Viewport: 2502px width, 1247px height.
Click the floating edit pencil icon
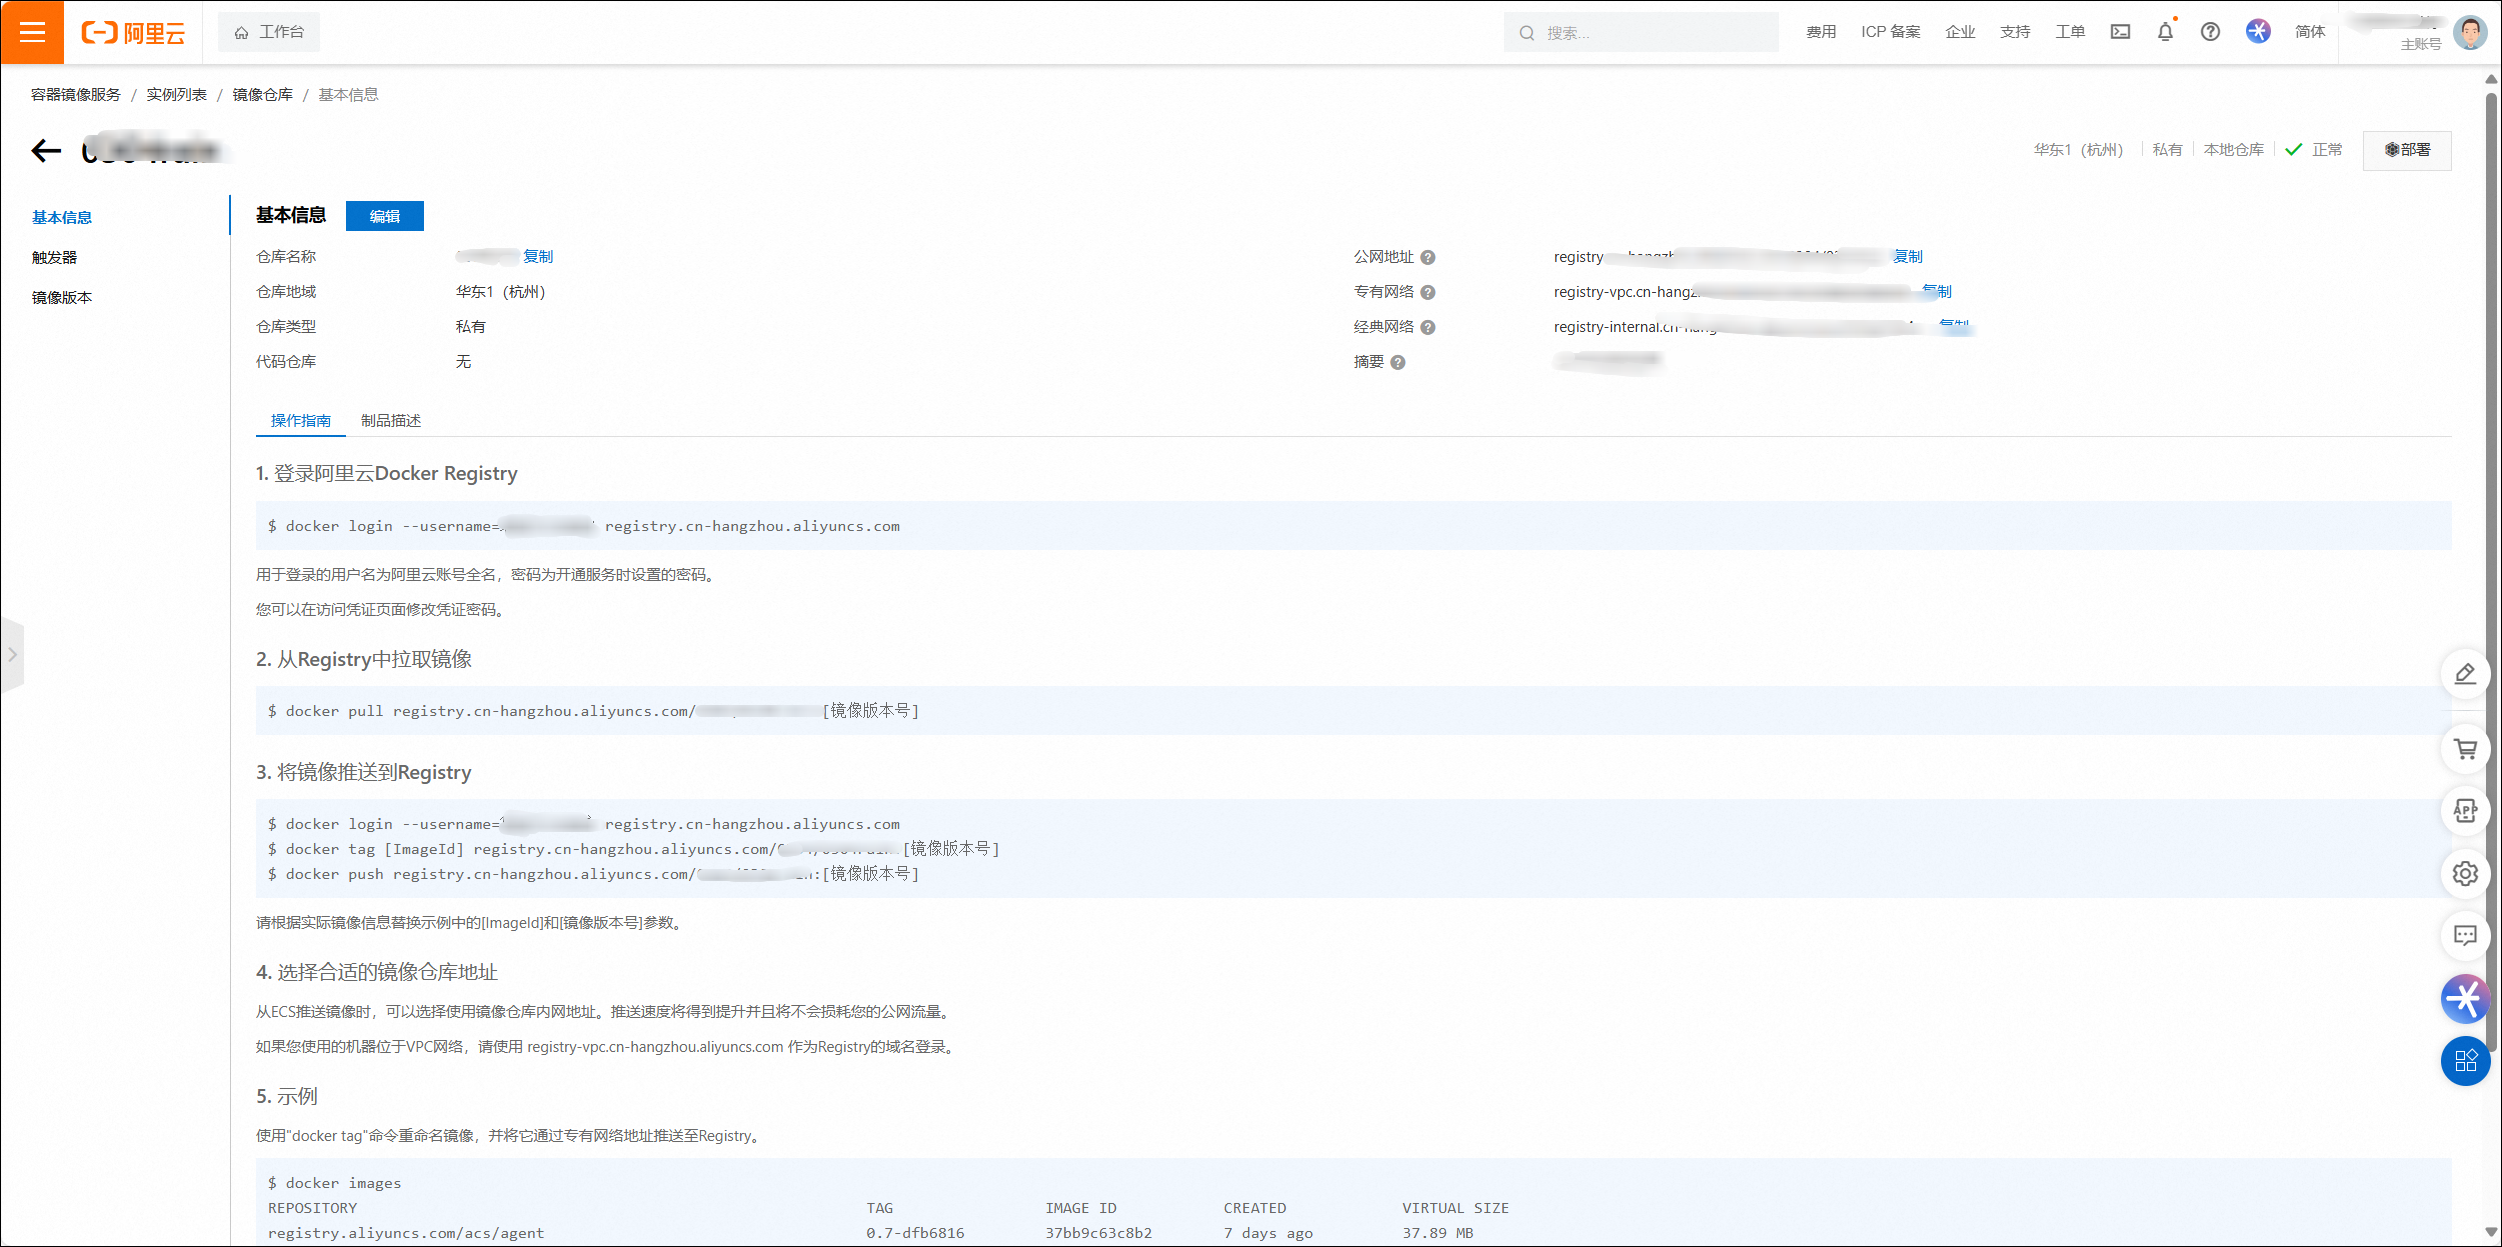click(x=2465, y=674)
